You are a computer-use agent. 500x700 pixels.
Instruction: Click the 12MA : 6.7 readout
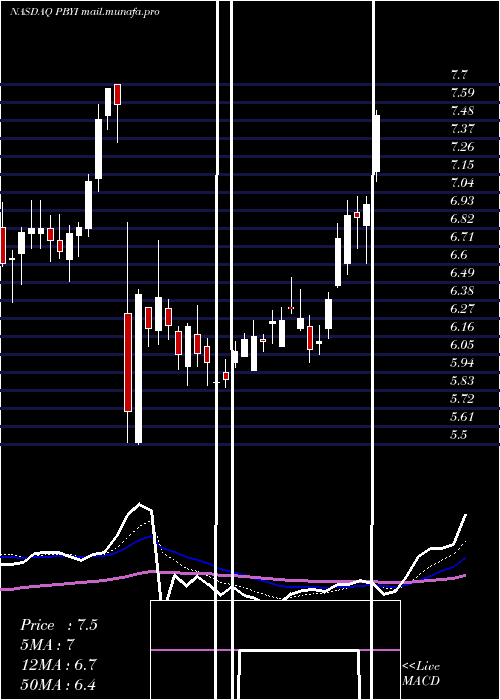[59, 664]
